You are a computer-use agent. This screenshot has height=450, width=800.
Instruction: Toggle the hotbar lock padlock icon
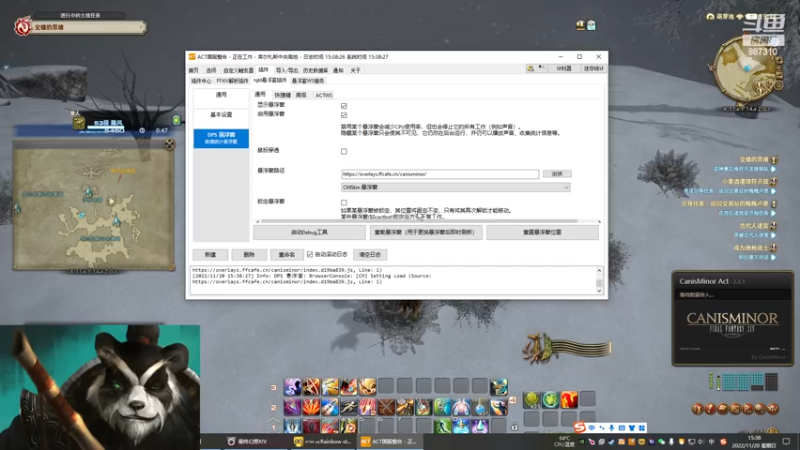point(514,426)
